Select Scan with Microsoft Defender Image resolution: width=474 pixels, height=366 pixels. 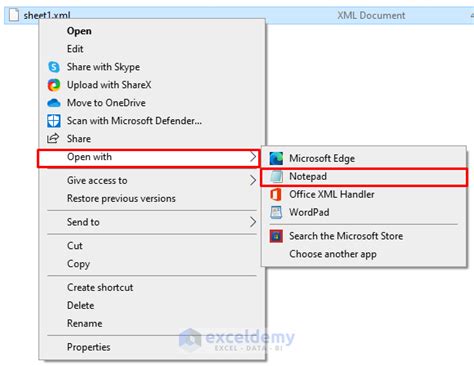pyautogui.click(x=152, y=121)
